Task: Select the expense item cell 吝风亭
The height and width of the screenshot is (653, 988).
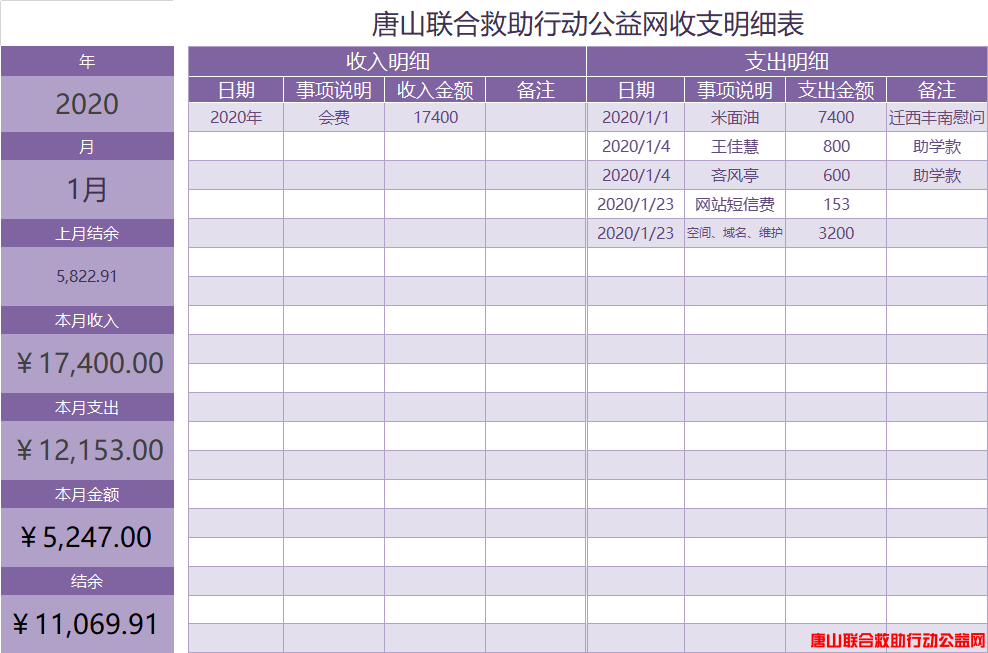Action: 735,175
